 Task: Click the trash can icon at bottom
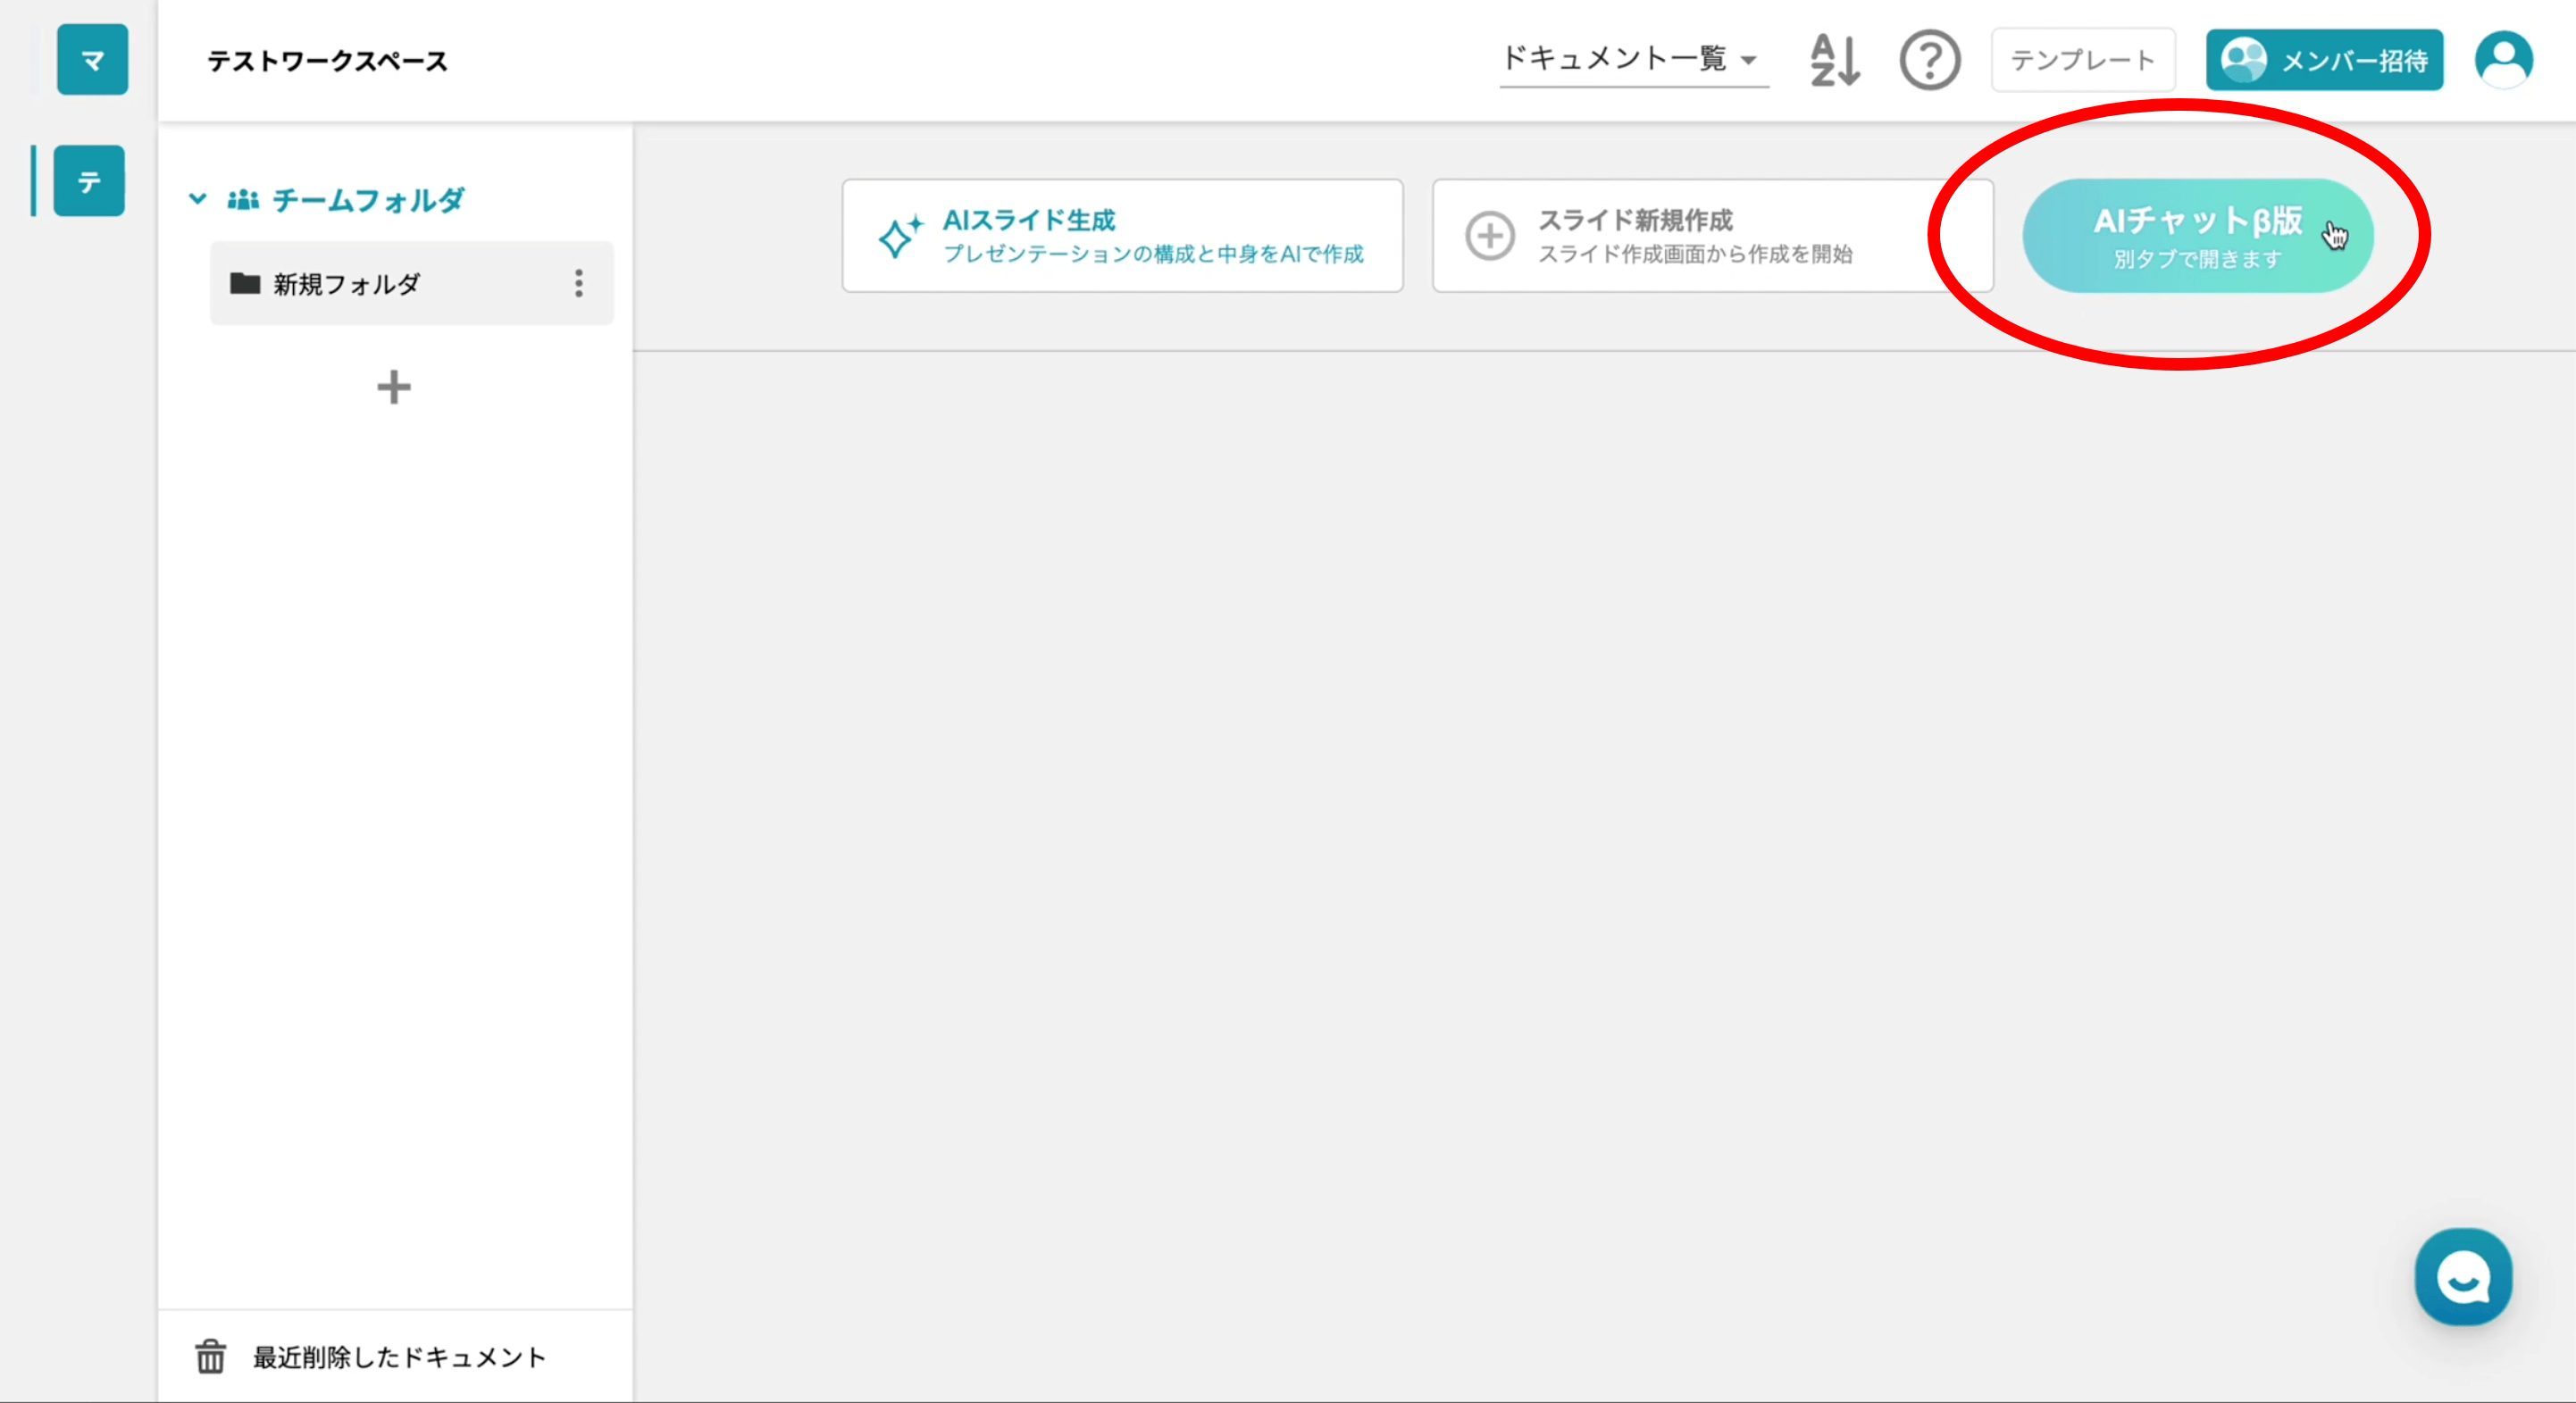click(210, 1357)
